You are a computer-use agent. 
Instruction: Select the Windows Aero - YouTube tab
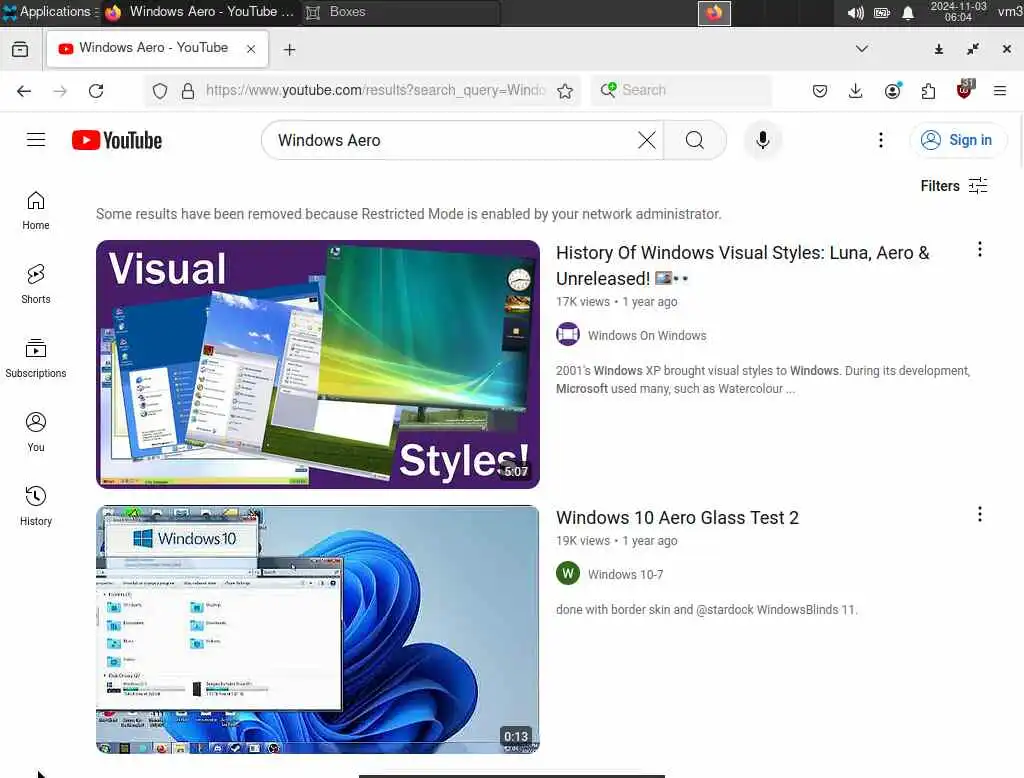pyautogui.click(x=157, y=48)
